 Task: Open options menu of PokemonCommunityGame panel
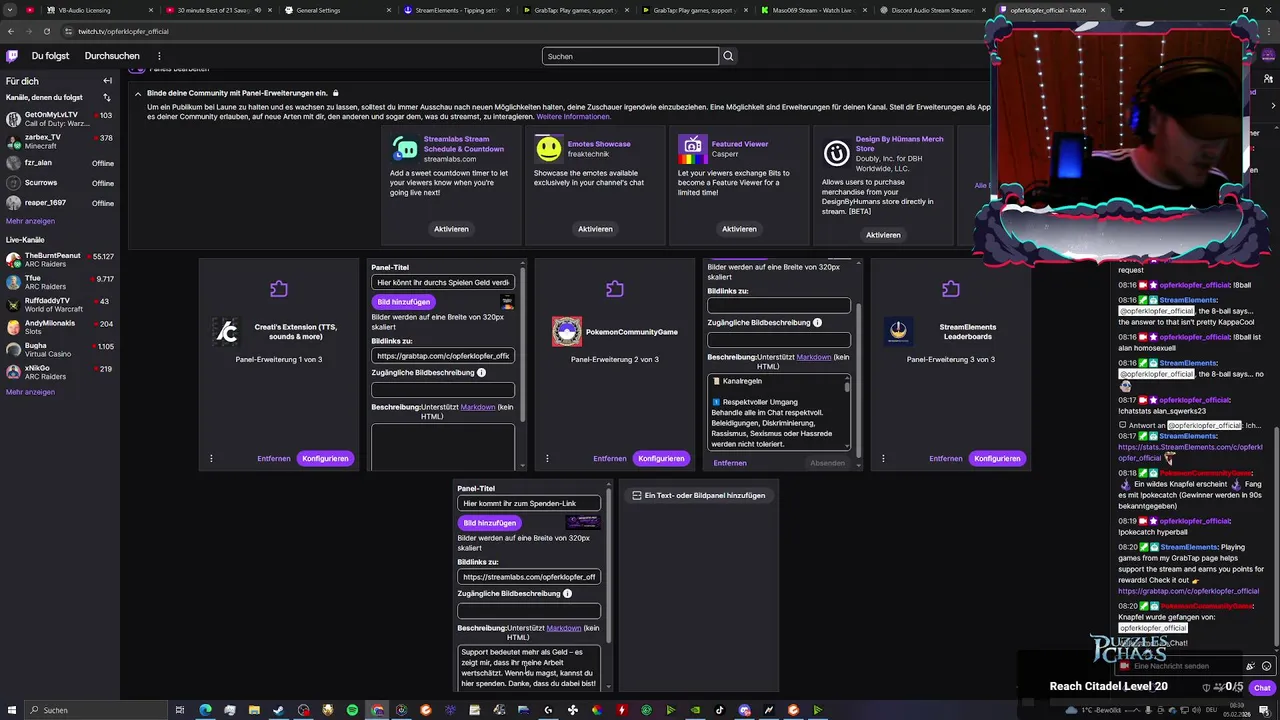[x=547, y=459]
